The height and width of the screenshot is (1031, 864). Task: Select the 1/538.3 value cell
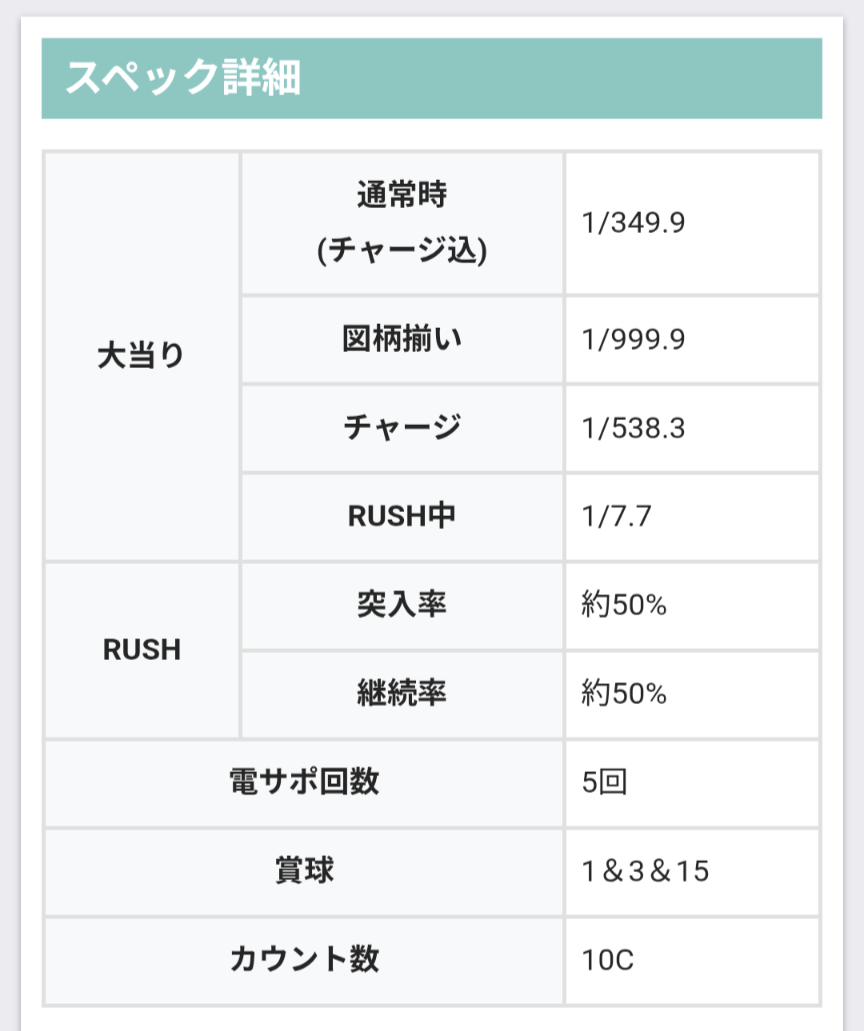click(633, 428)
